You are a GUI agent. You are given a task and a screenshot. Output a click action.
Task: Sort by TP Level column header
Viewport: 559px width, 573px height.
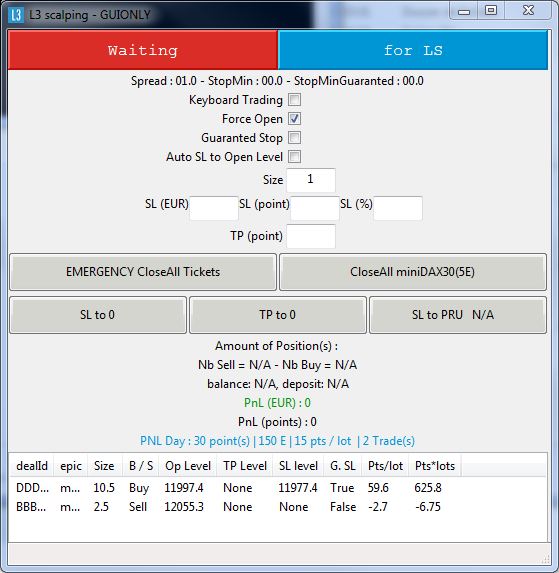pos(245,466)
